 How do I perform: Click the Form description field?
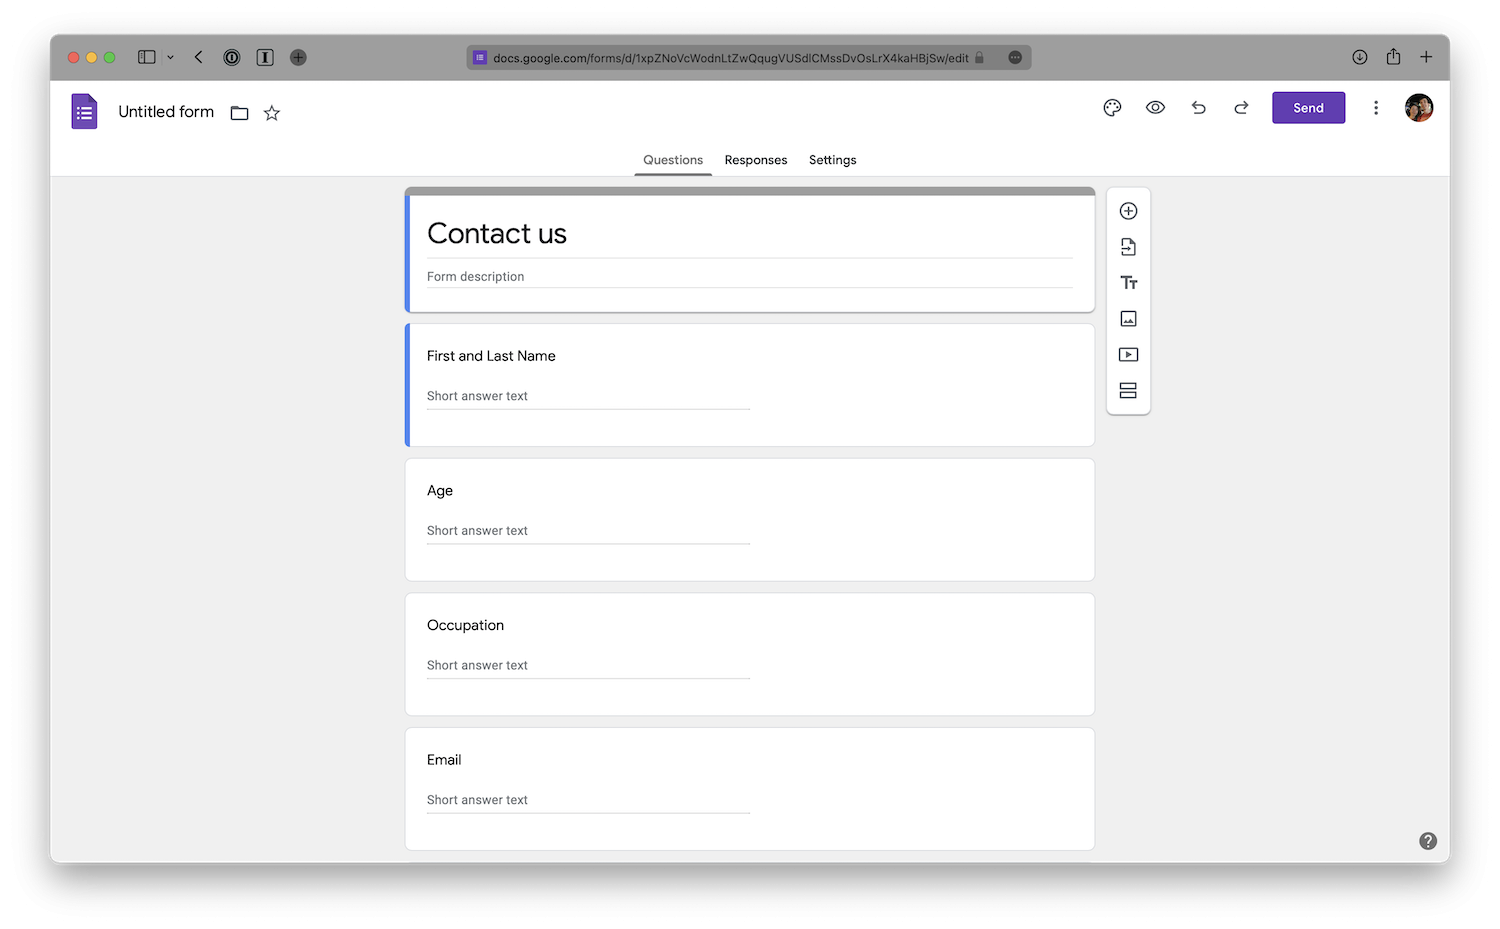(748, 277)
